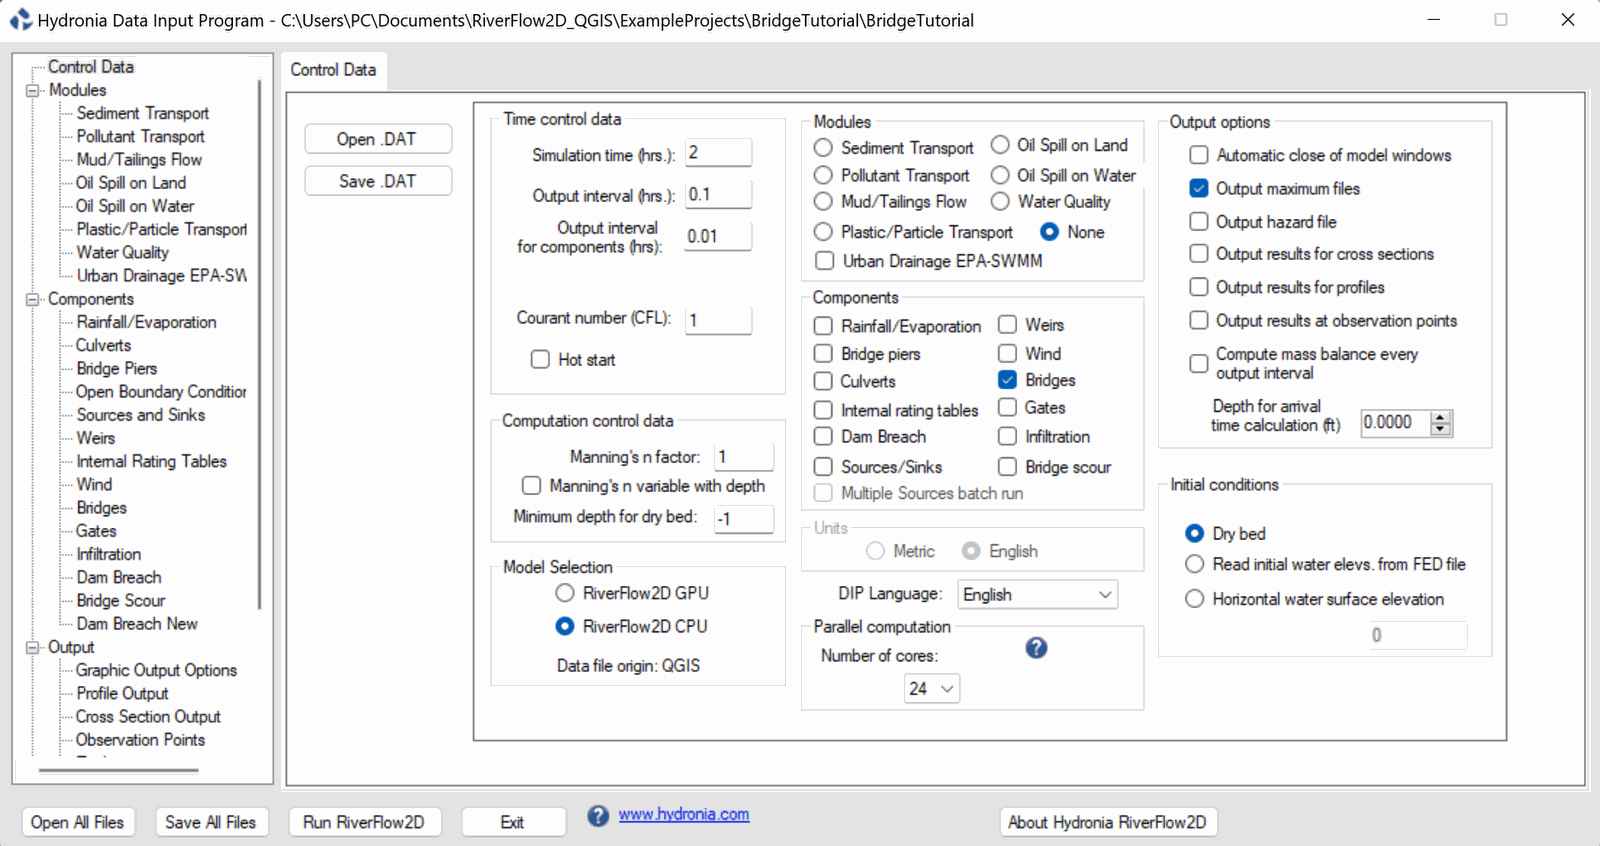Image resolution: width=1600 pixels, height=846 pixels.
Task: Select Graphic Output Options tree item
Action: pos(156,671)
